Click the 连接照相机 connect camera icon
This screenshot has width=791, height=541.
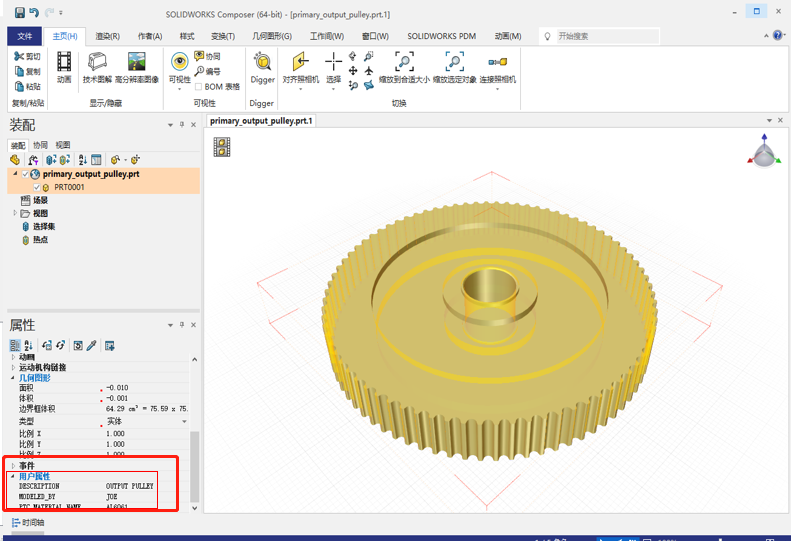point(497,62)
